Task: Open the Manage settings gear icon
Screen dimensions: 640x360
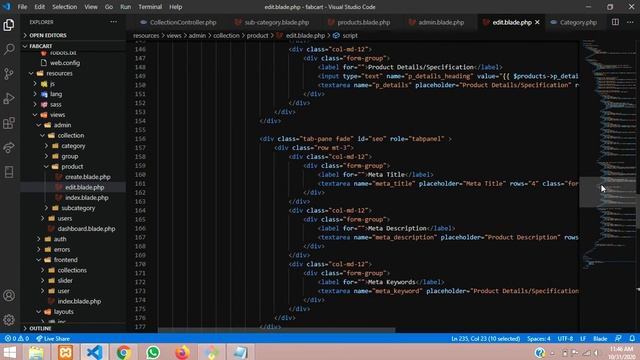Action: click(9, 320)
